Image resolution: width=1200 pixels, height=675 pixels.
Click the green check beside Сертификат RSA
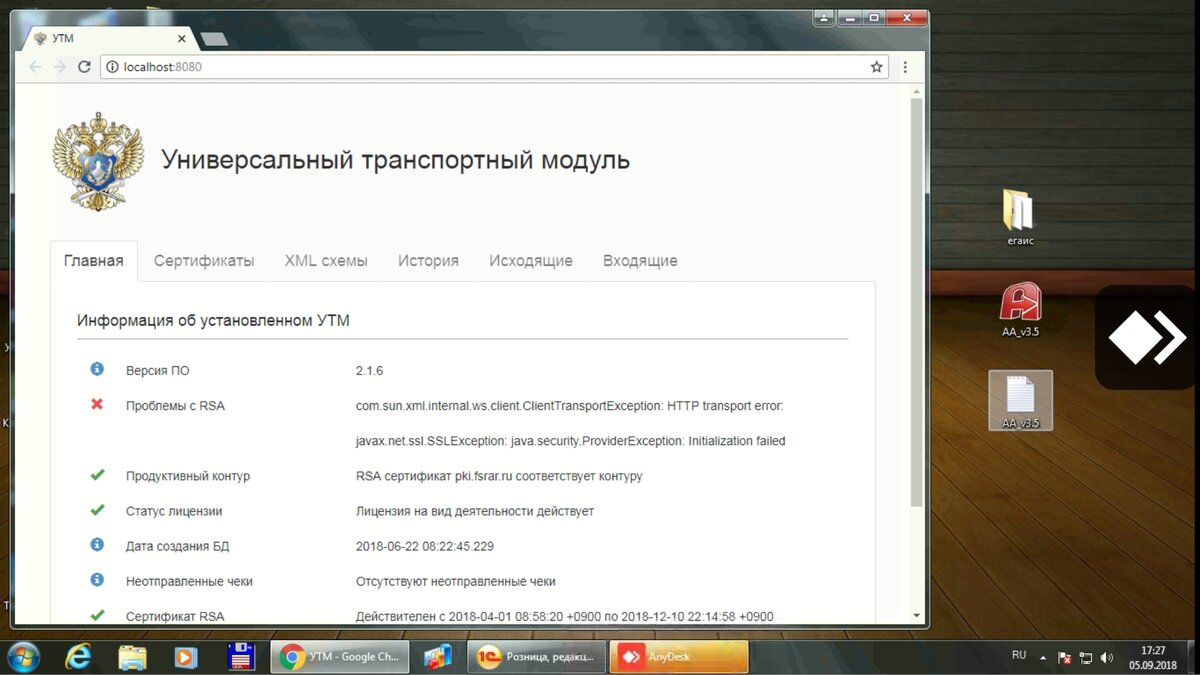click(x=97, y=615)
